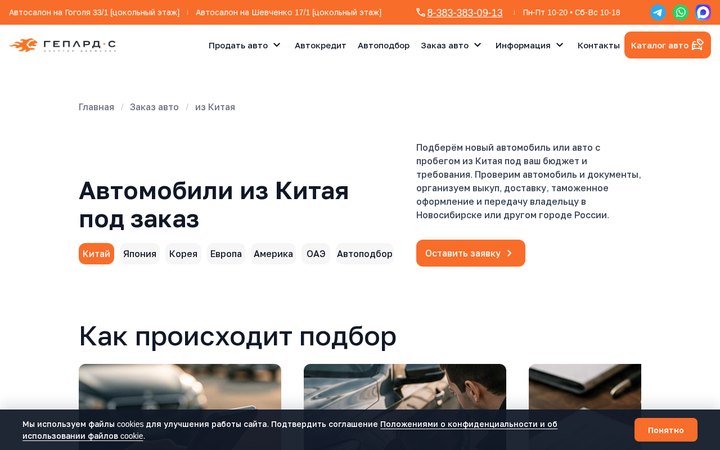Screen dimensions: 720x450
Task: Expand the Информация dropdown chevron
Action: (559, 45)
